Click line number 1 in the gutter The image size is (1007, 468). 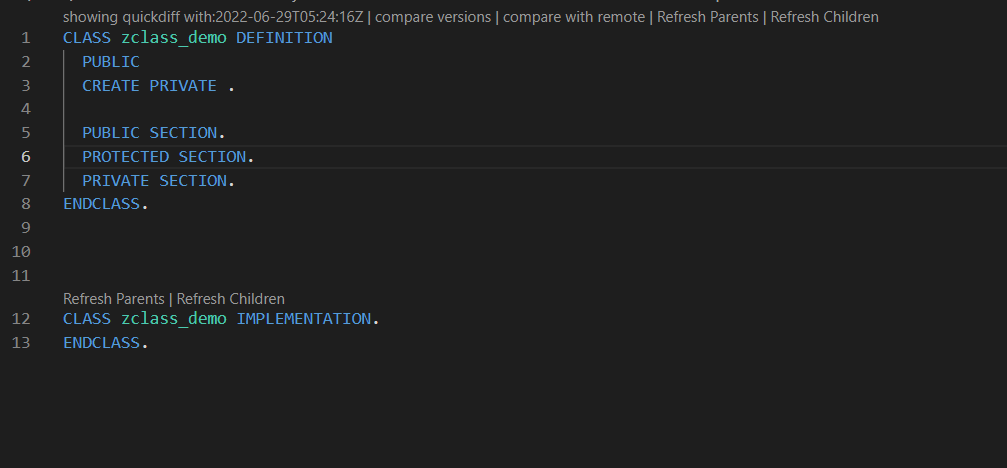pos(25,38)
